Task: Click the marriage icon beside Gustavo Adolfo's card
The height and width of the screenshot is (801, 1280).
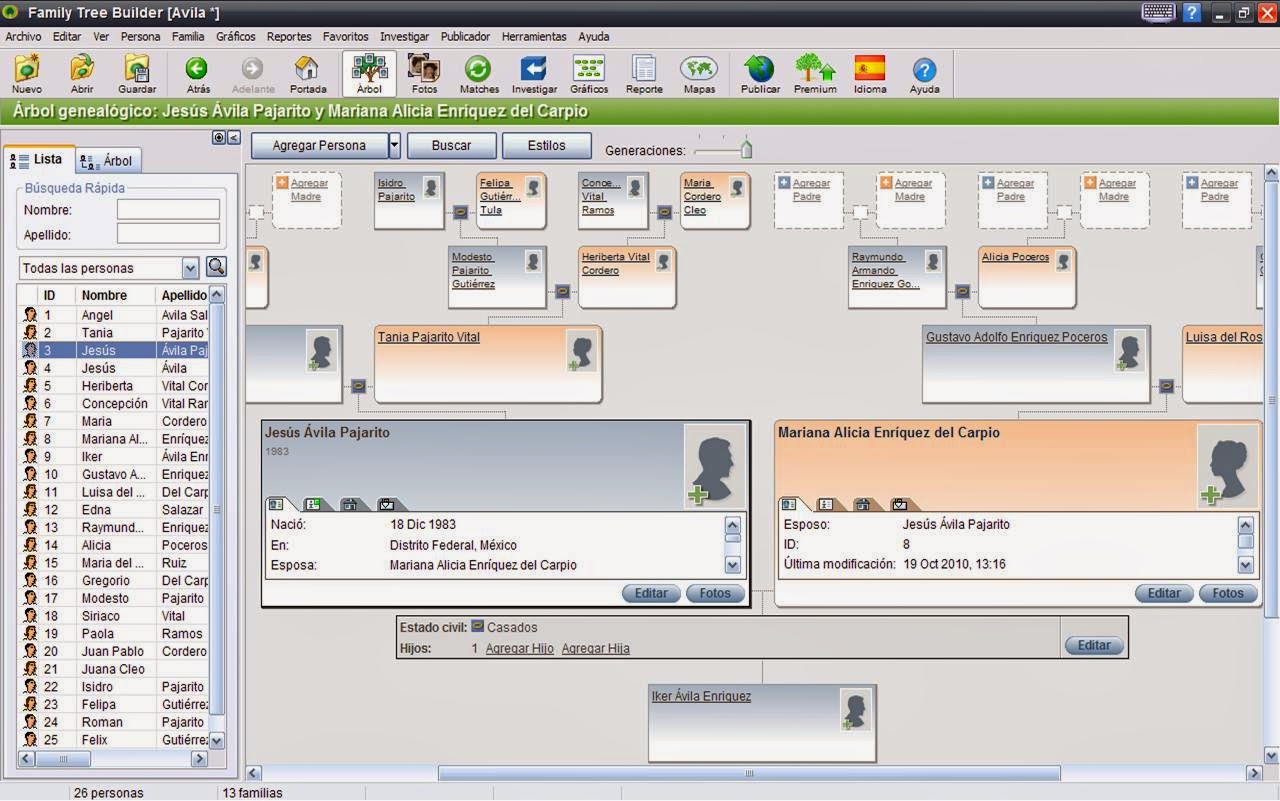Action: pos(1166,385)
